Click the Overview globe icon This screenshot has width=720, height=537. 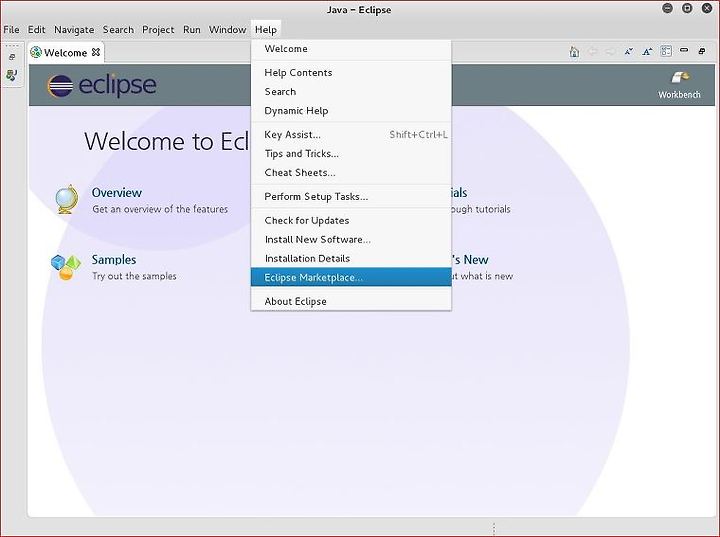point(67,199)
